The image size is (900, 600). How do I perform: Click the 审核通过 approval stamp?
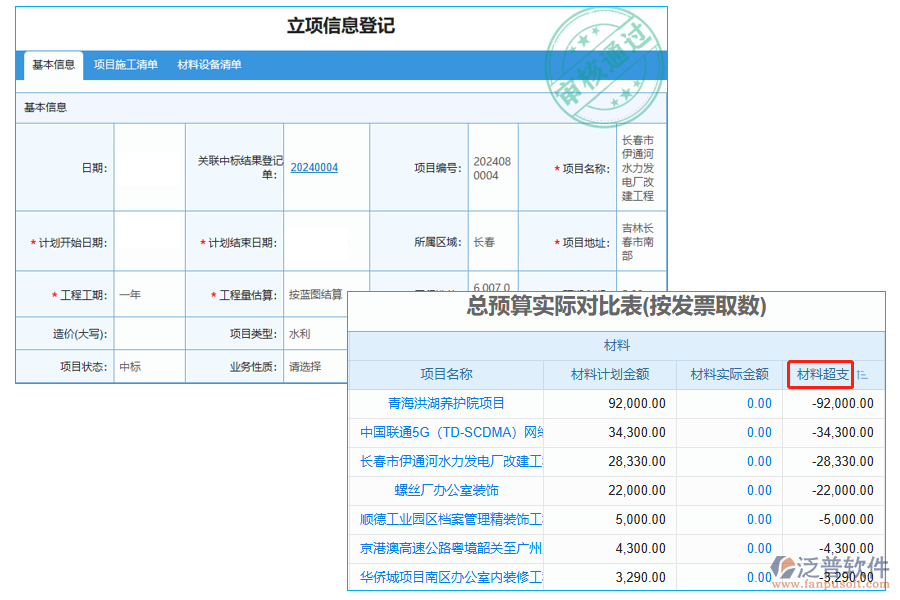coord(604,67)
